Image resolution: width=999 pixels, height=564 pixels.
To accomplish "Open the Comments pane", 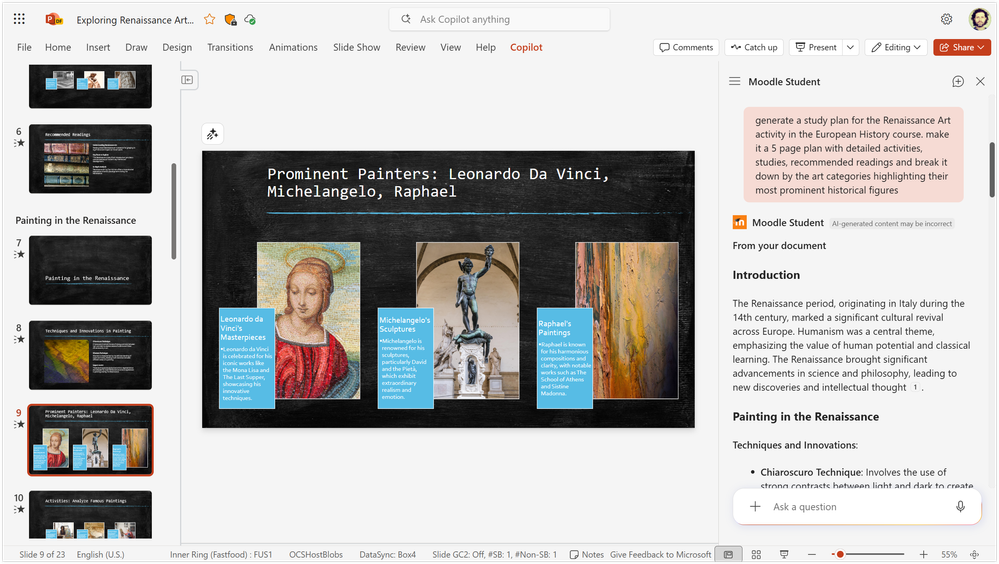I will click(686, 47).
